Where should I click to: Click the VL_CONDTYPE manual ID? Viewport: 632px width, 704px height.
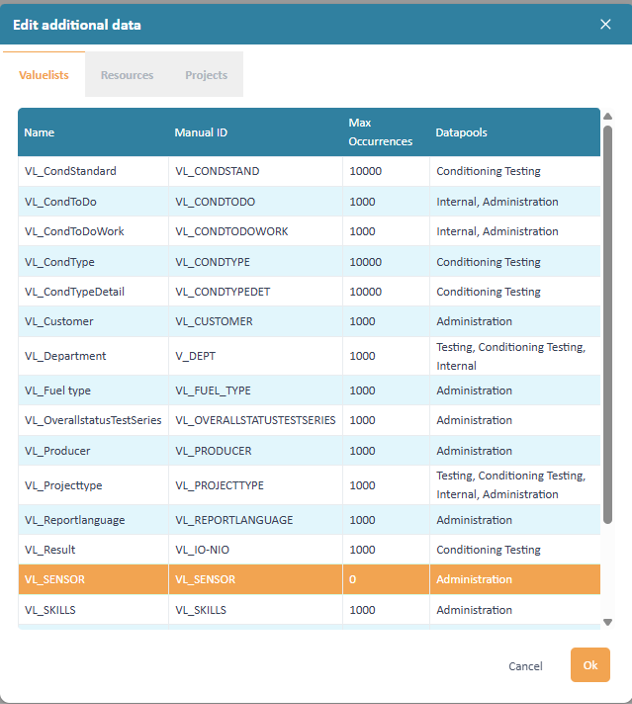(212, 262)
